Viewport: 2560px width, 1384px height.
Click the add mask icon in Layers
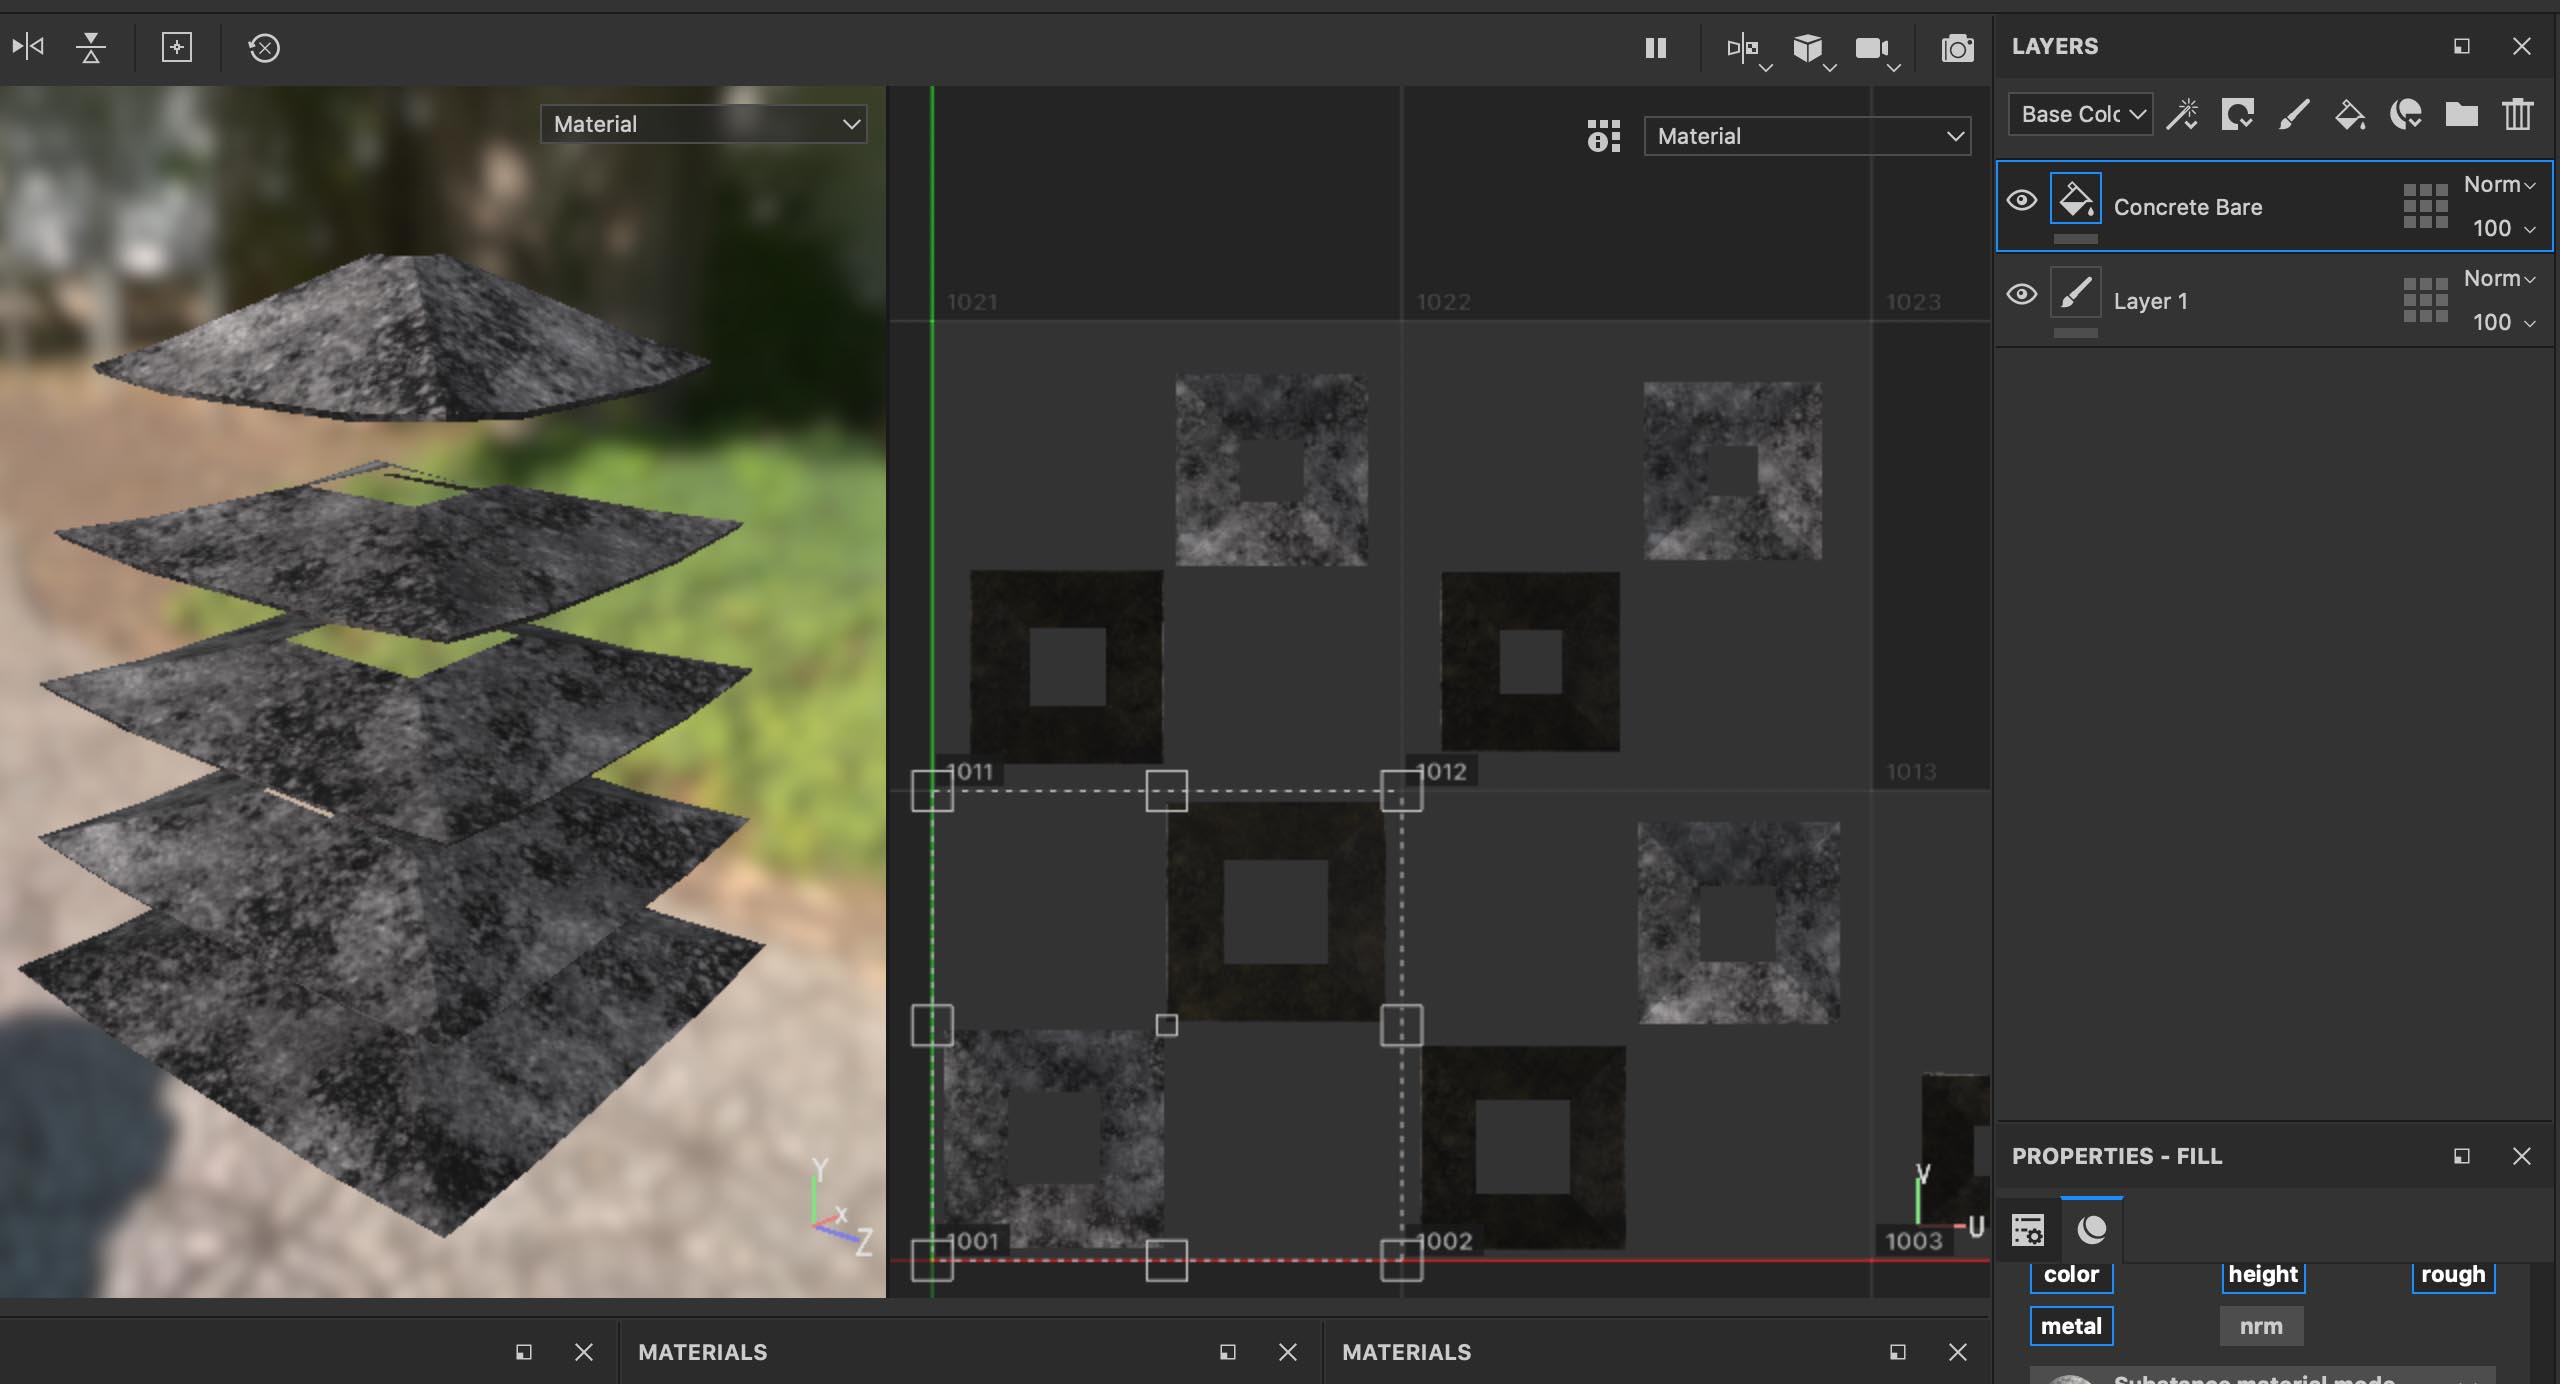point(2237,114)
